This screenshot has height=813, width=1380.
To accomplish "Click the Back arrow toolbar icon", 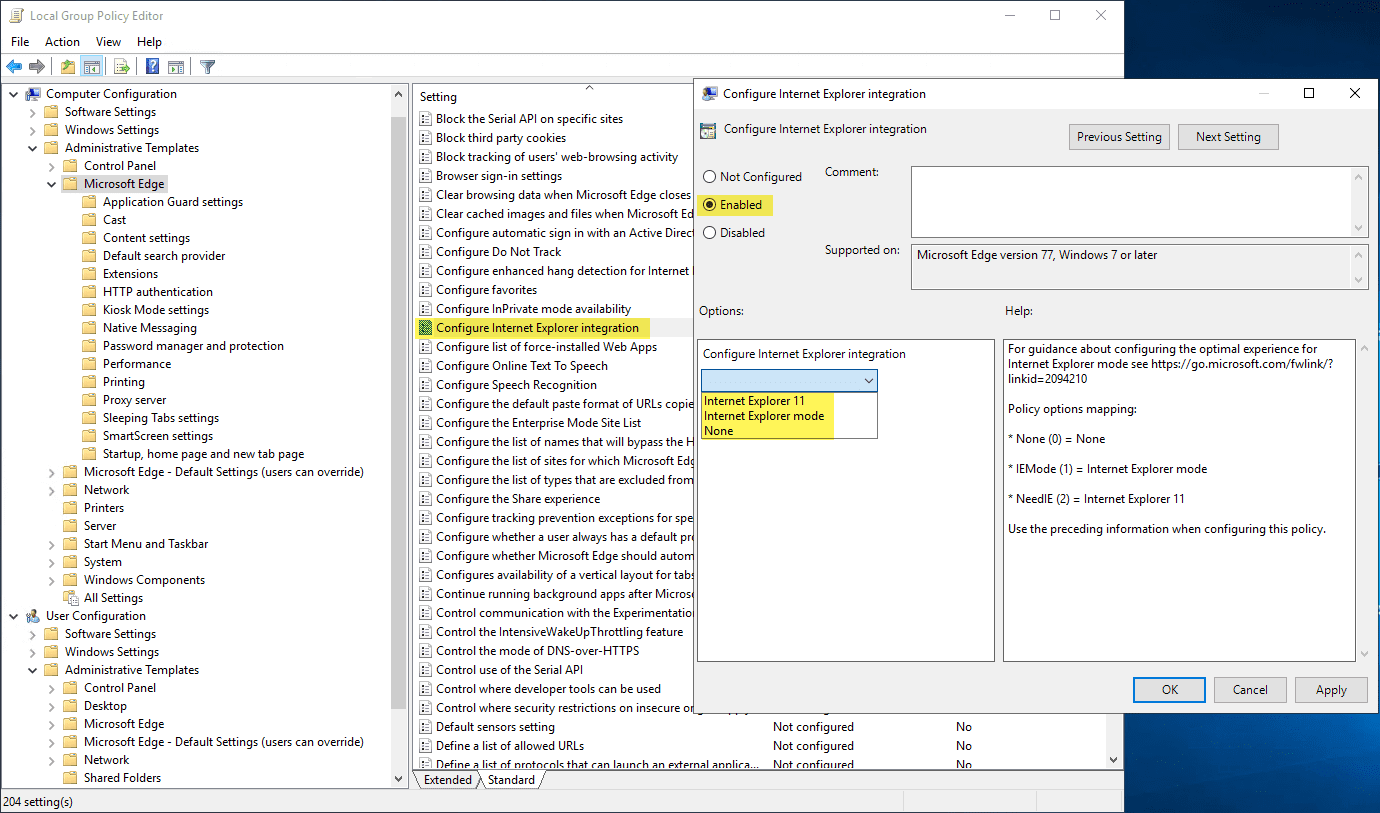I will coord(14,67).
